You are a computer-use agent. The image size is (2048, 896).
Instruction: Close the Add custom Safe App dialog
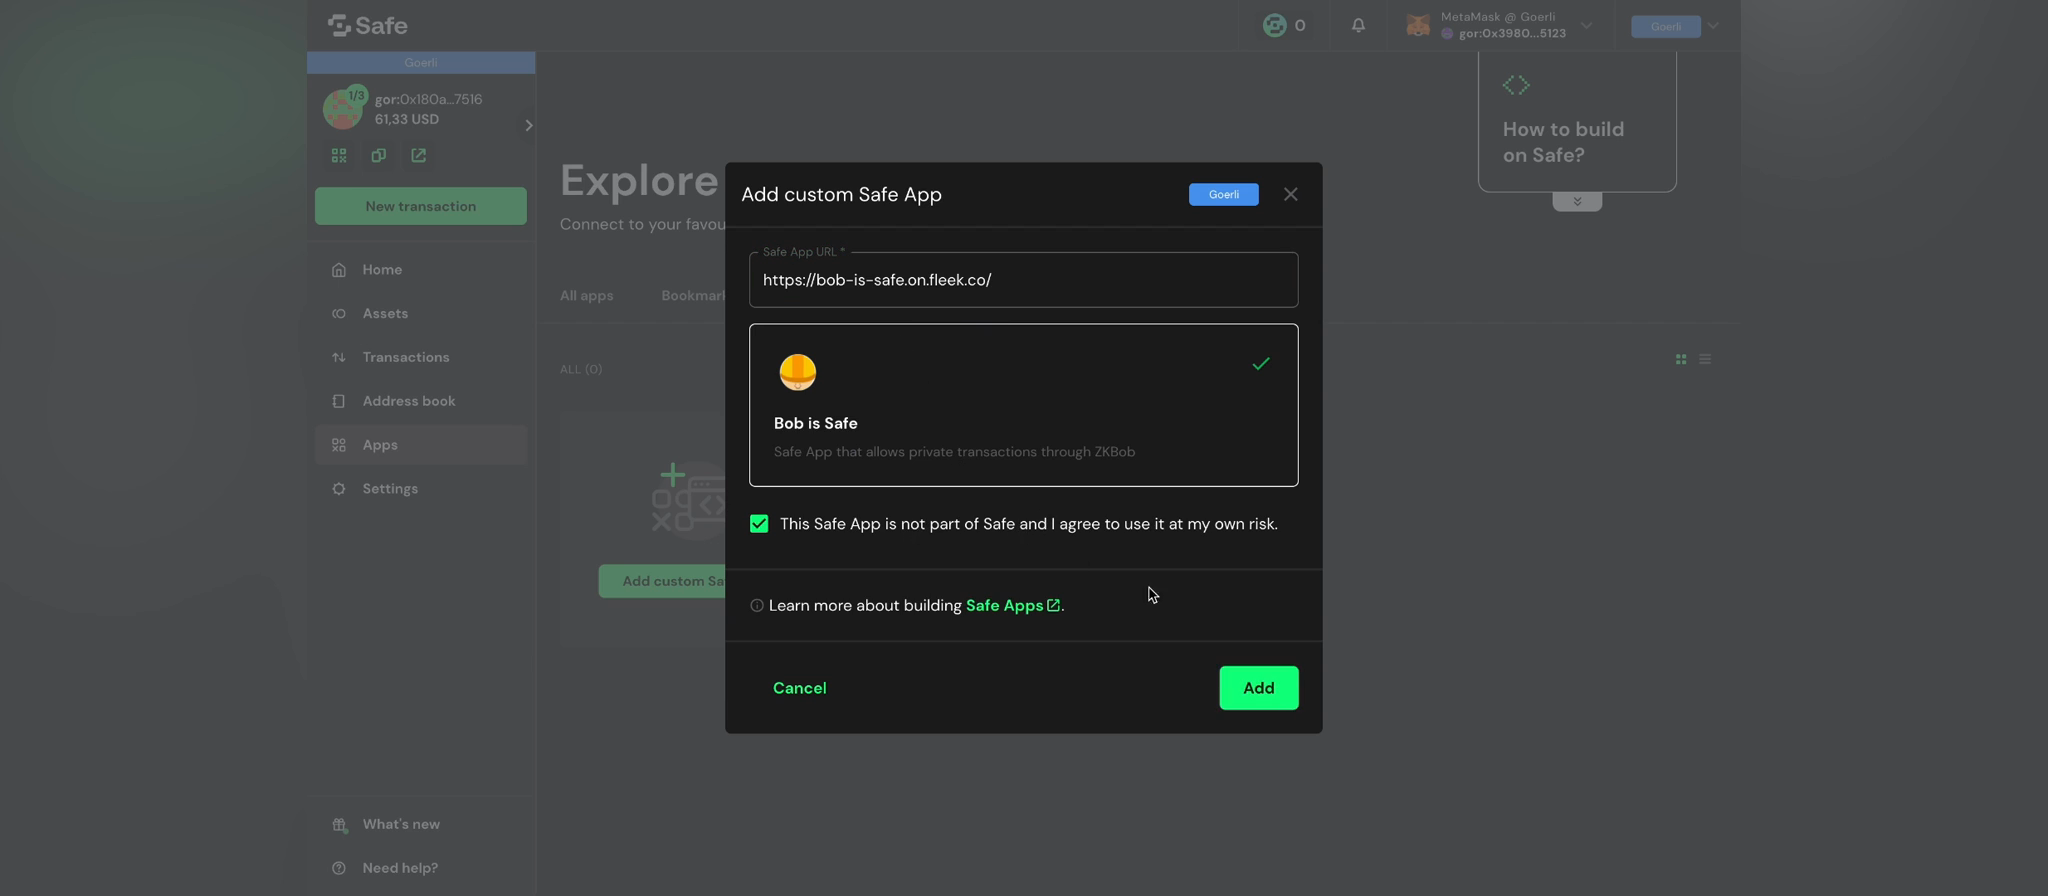tap(1290, 194)
